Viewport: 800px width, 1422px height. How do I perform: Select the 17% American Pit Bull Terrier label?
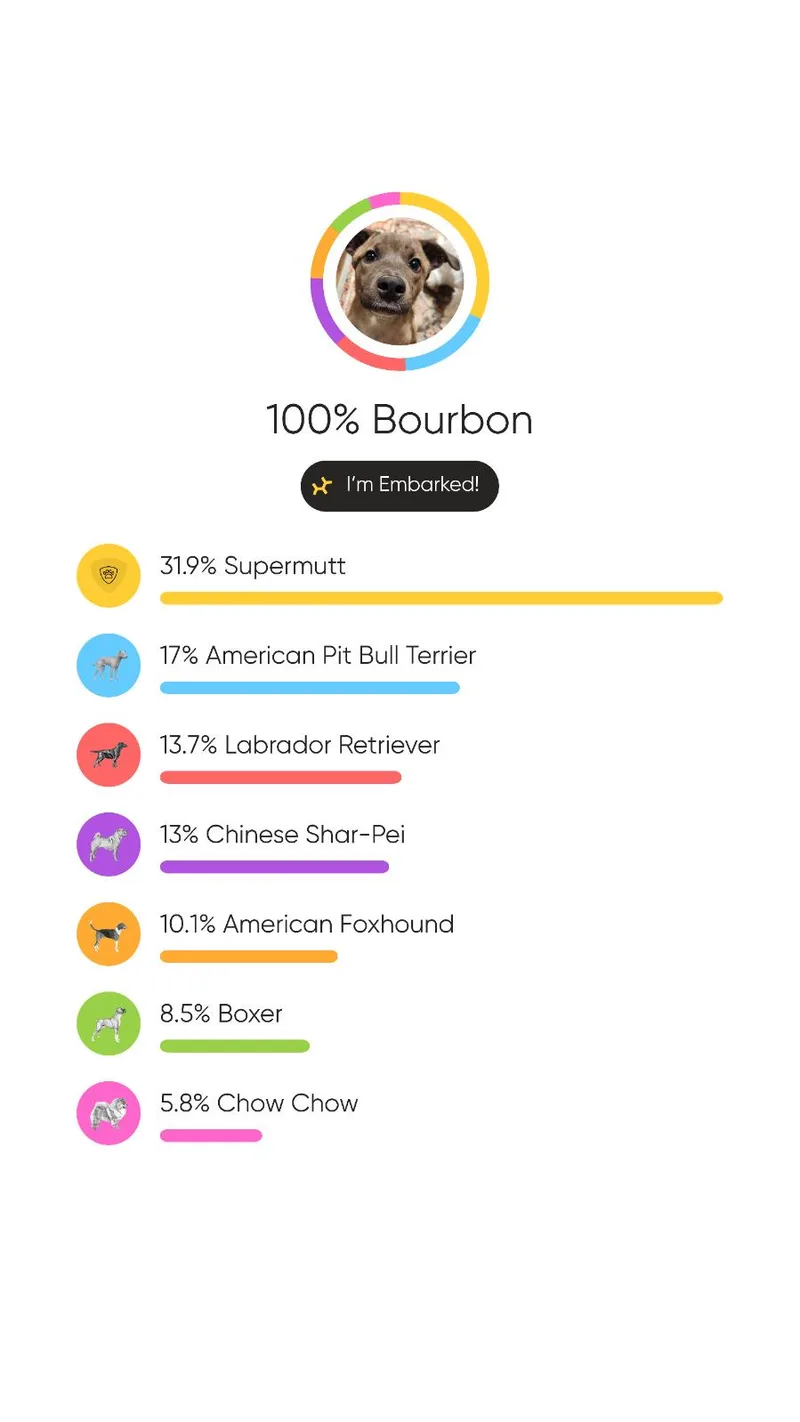318,656
